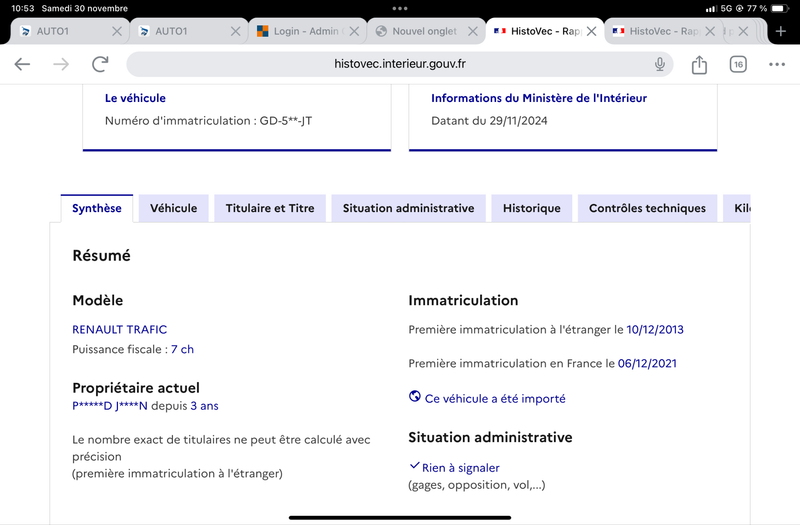Click the '7 ch' fiscal power value

pyautogui.click(x=182, y=349)
